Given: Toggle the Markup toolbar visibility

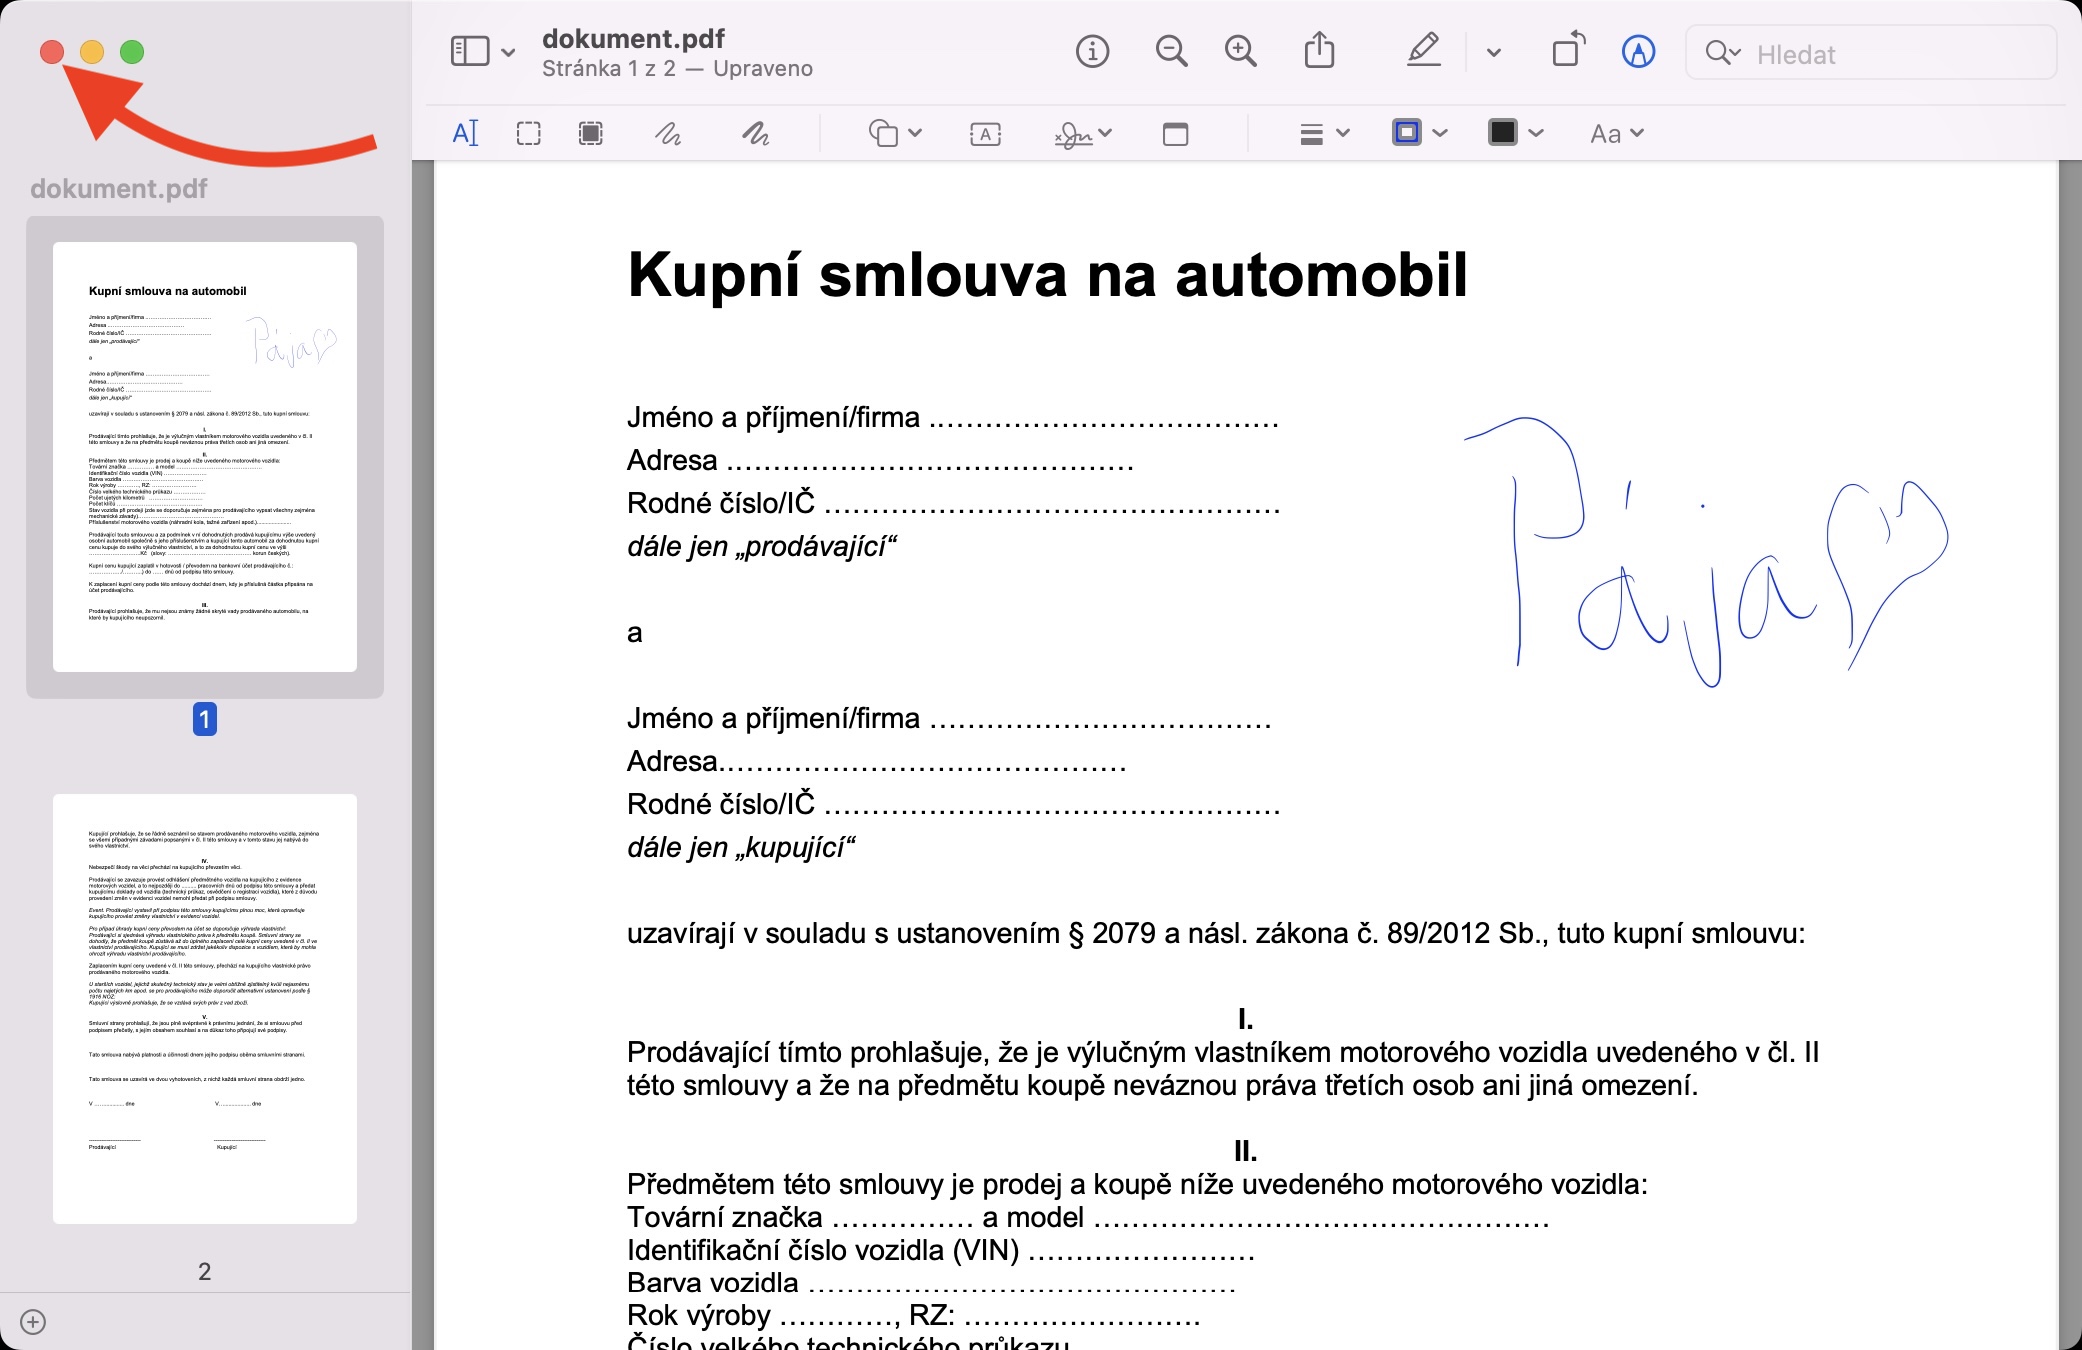Looking at the screenshot, I should (x=1637, y=51).
